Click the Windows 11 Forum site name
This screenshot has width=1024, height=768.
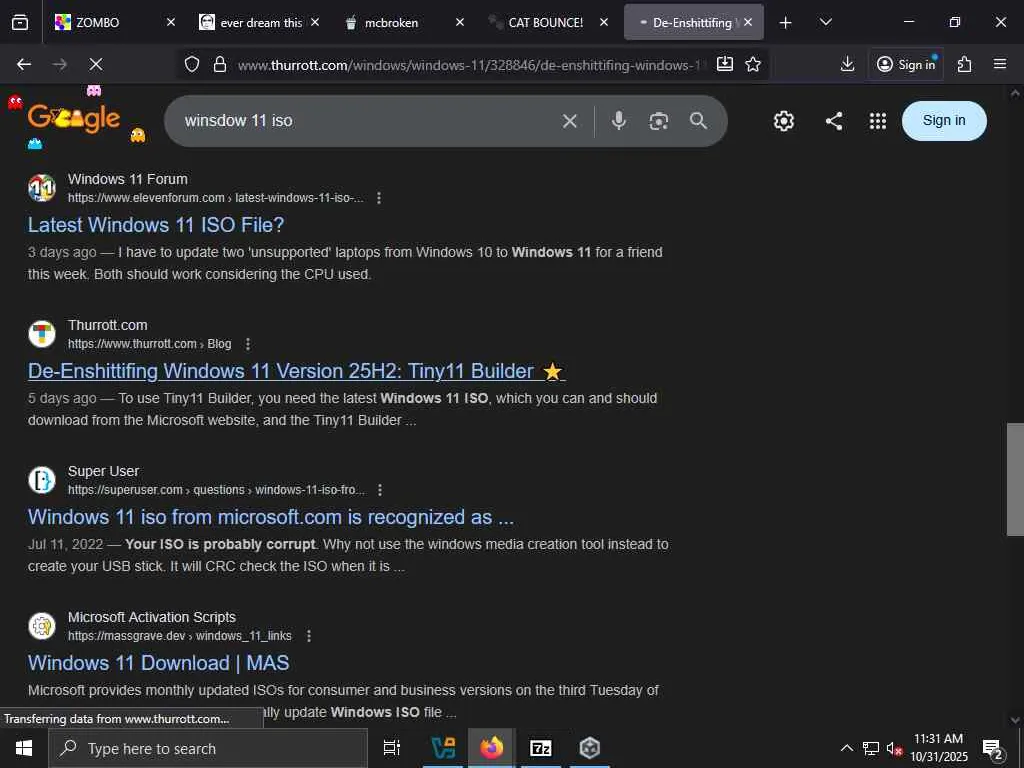click(127, 179)
